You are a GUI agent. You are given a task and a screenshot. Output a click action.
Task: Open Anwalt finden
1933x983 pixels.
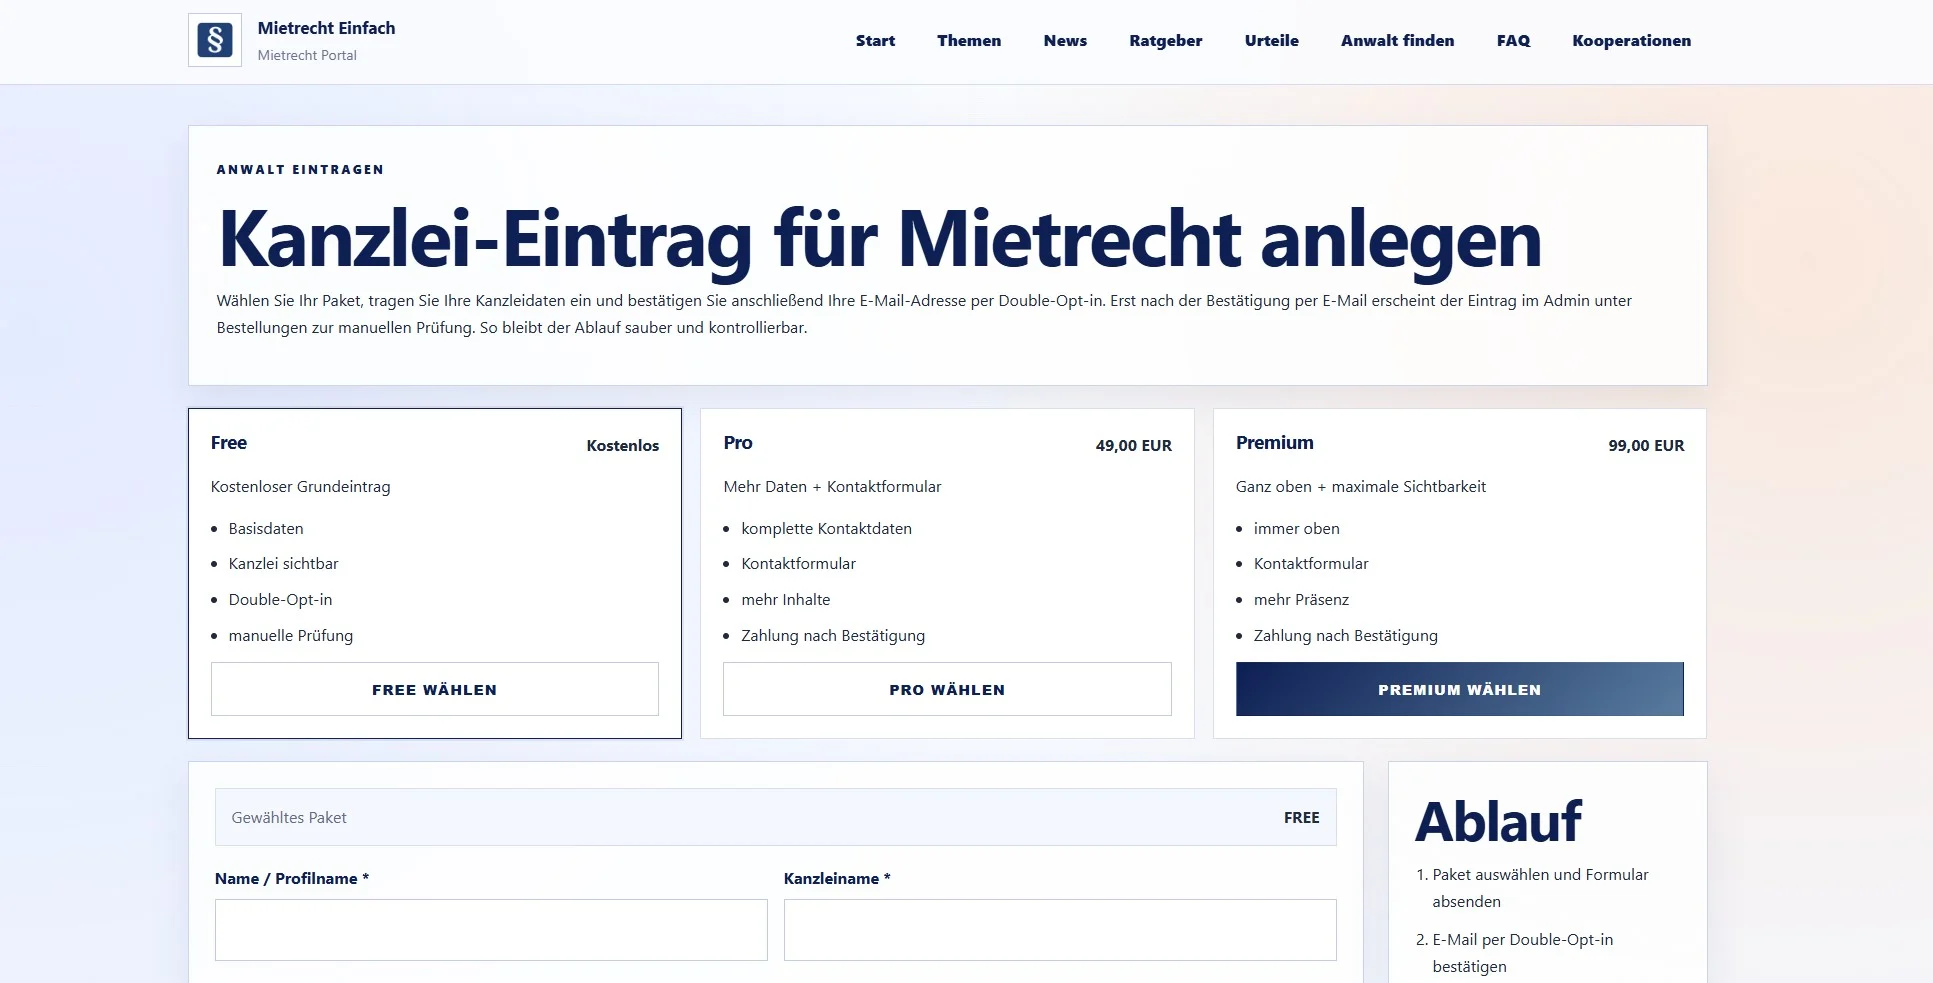coord(1397,41)
